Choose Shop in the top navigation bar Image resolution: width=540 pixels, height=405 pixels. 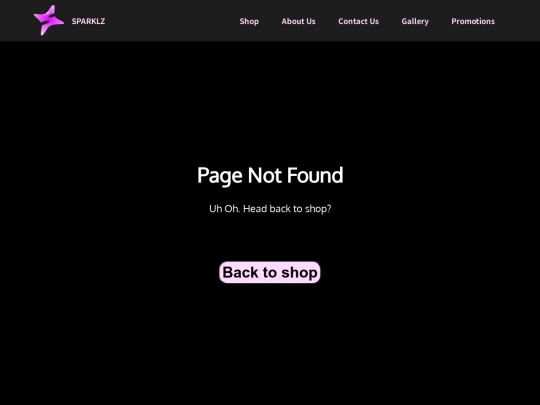(249, 21)
